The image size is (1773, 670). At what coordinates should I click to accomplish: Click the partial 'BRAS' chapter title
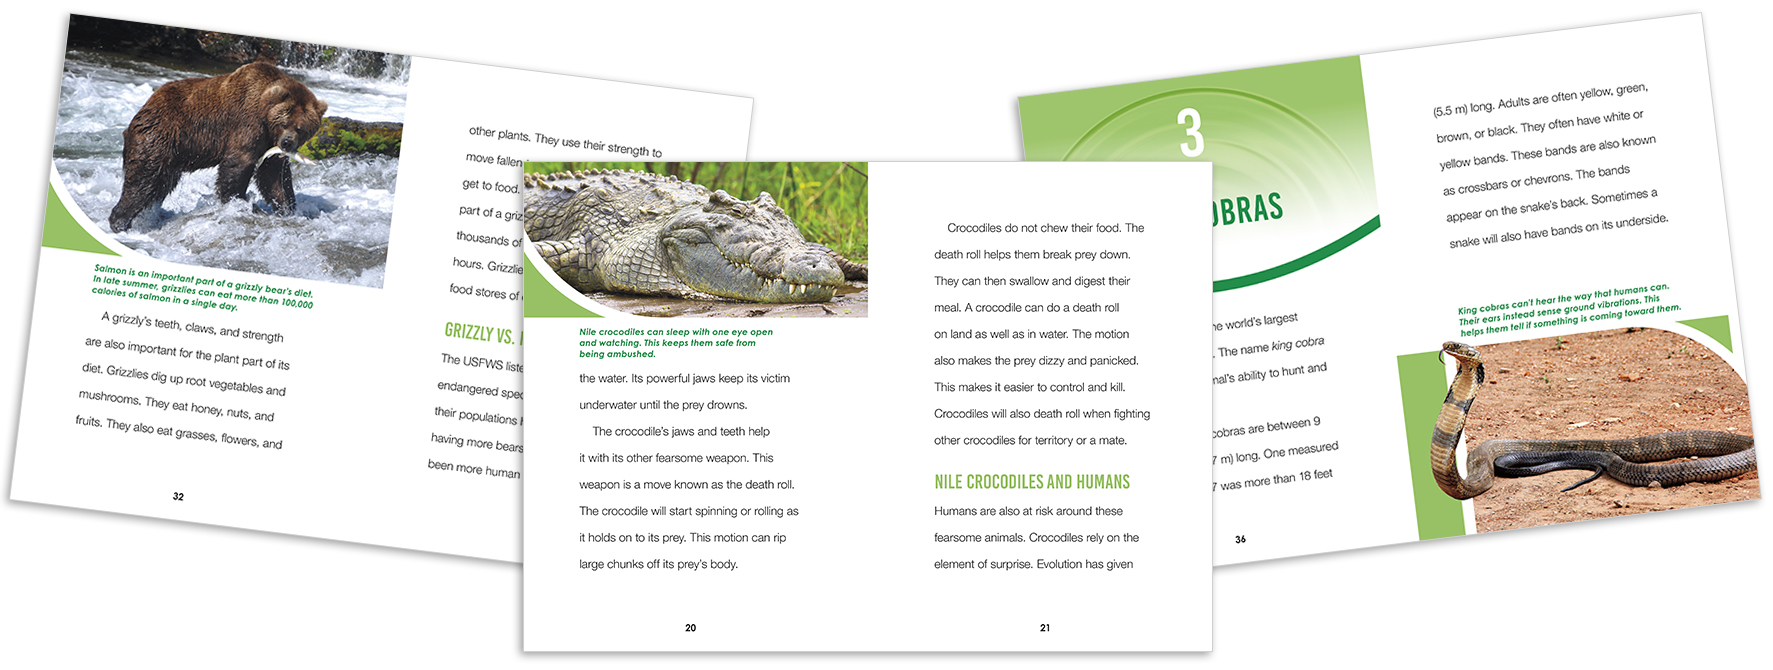1248,212
